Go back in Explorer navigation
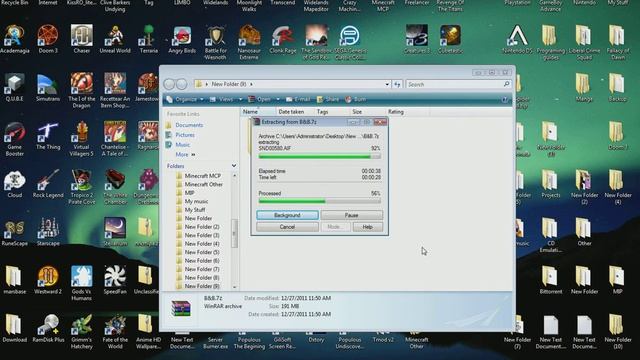 (169, 84)
